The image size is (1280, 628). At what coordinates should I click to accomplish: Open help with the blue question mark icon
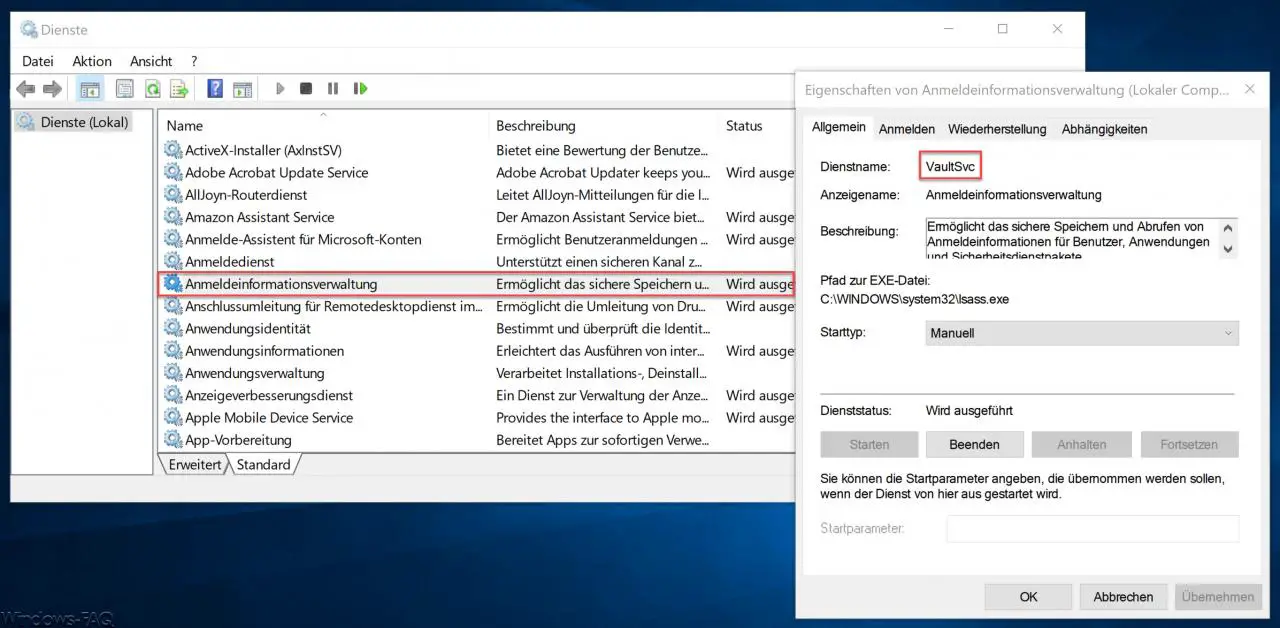point(215,89)
